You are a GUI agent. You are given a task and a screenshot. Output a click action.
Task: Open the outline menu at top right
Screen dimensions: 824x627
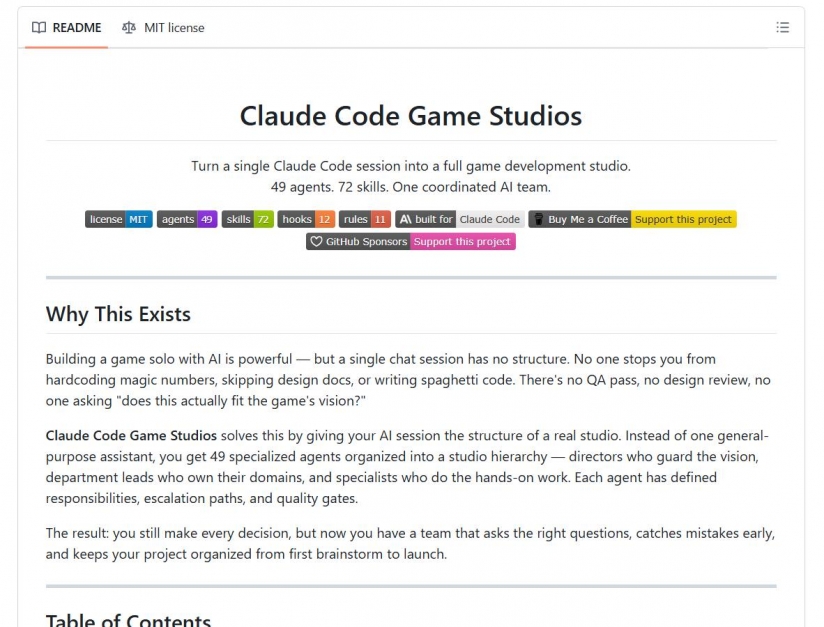point(783,27)
